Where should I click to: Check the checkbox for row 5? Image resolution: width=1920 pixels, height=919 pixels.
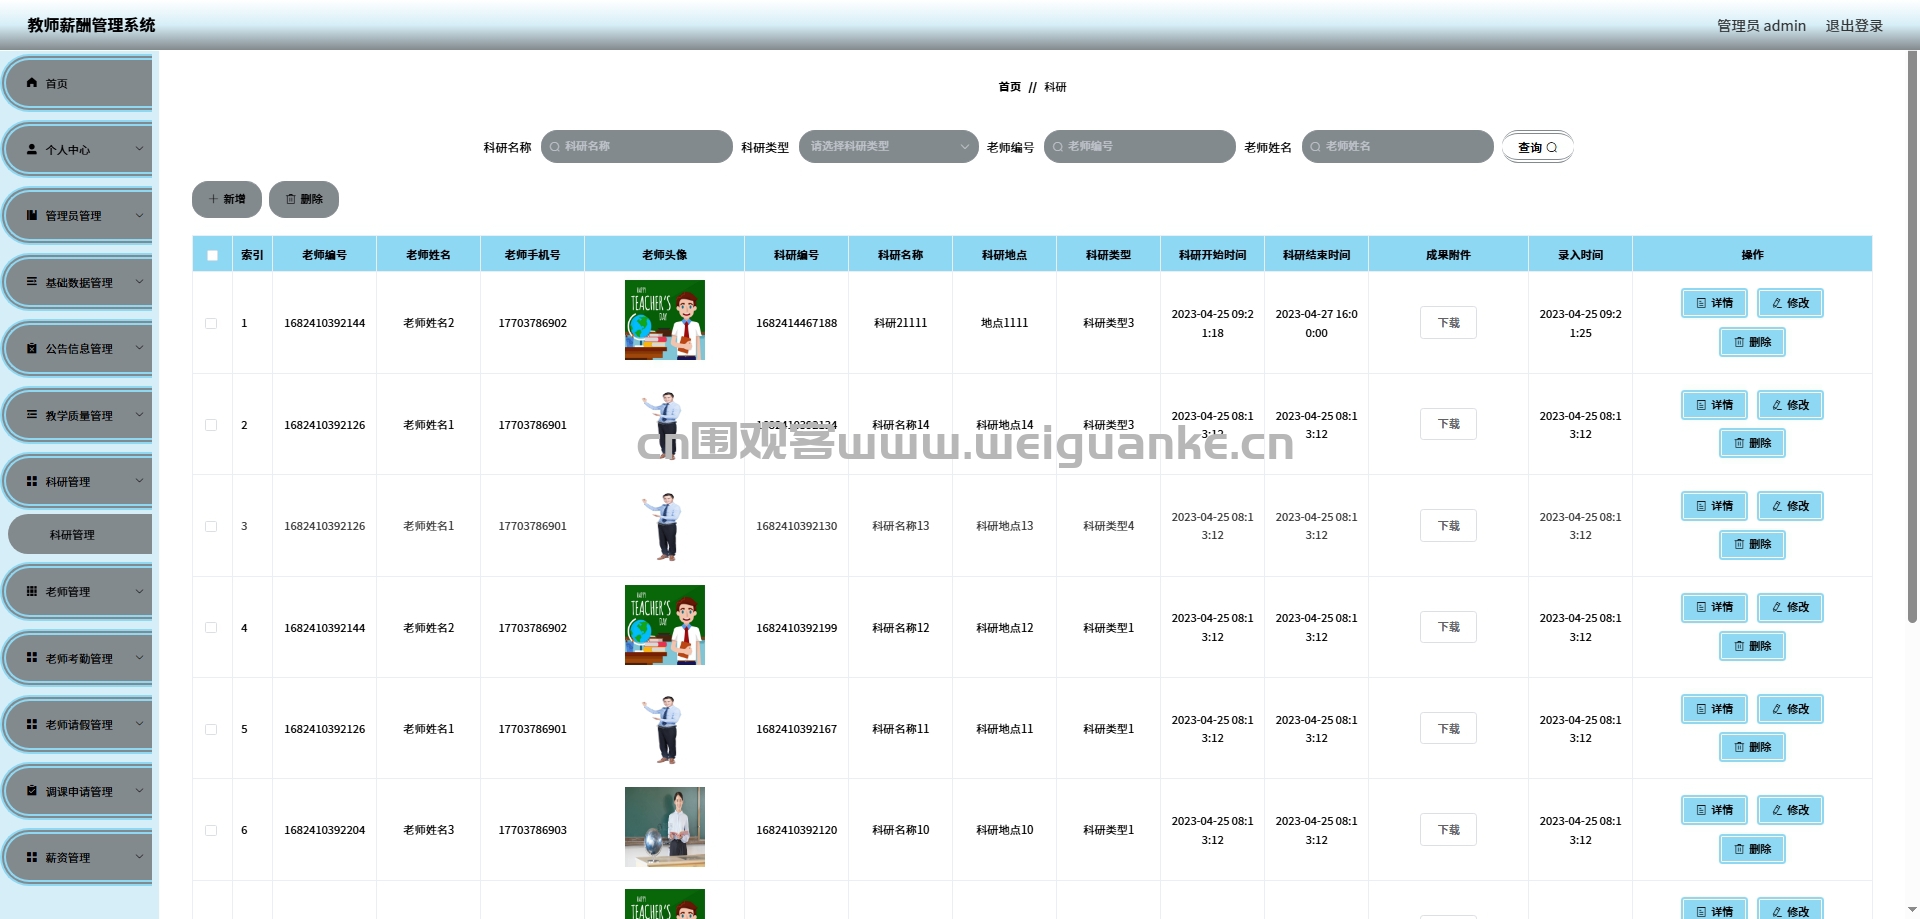coord(211,729)
